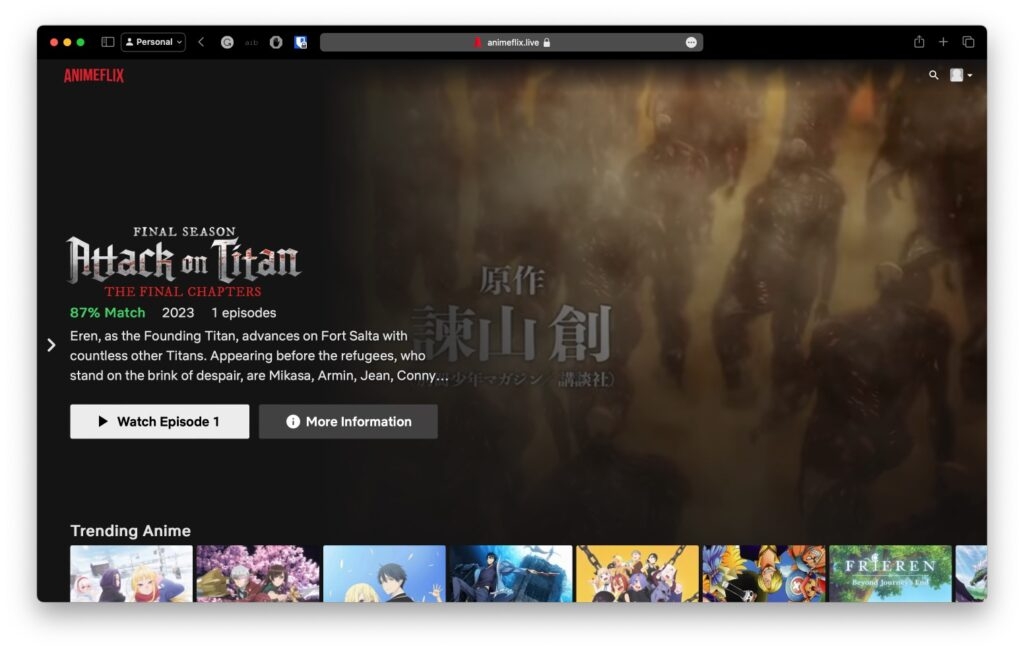
Task: Click the site favicon in address bar
Action: tap(477, 42)
